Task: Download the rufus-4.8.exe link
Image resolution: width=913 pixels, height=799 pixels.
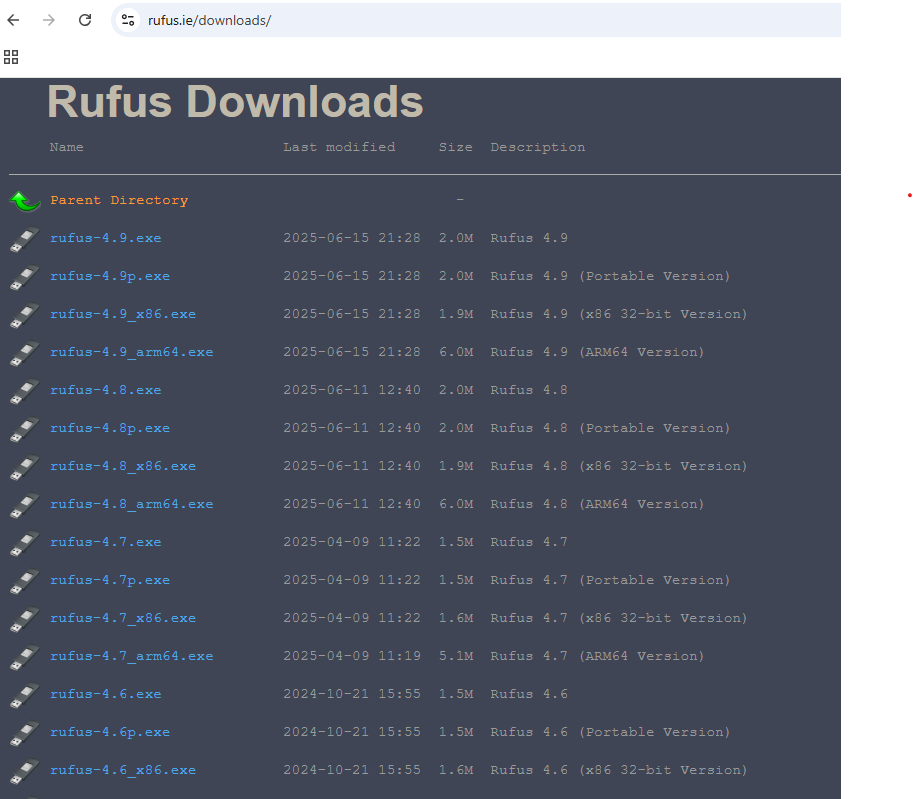Action: coord(105,390)
